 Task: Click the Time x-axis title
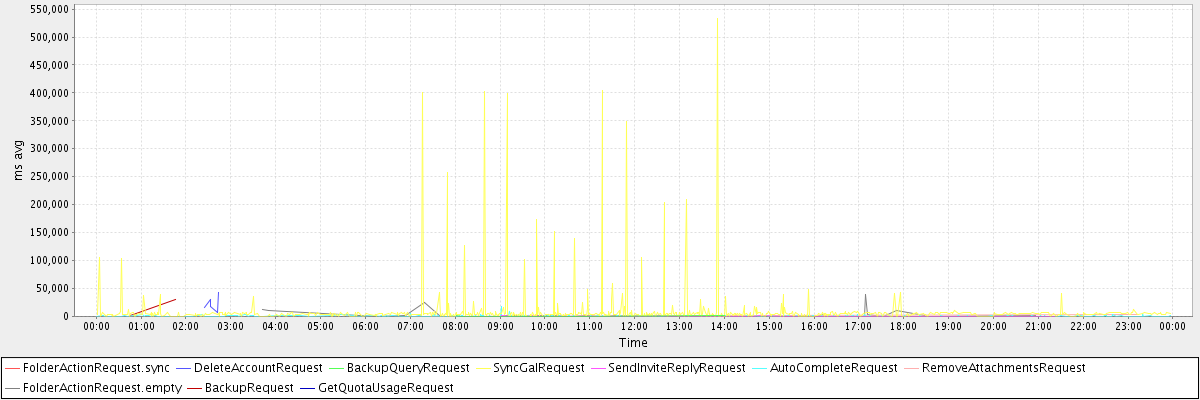tap(632, 343)
